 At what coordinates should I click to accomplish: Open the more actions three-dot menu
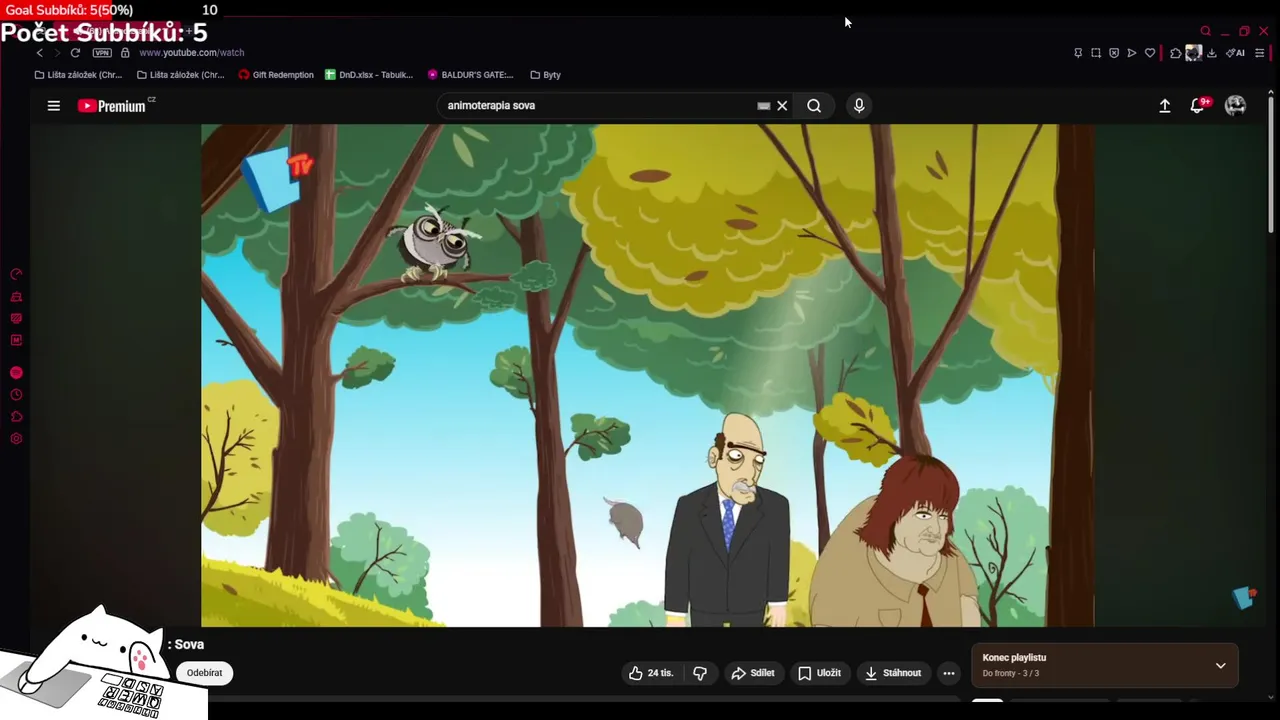[x=949, y=673]
